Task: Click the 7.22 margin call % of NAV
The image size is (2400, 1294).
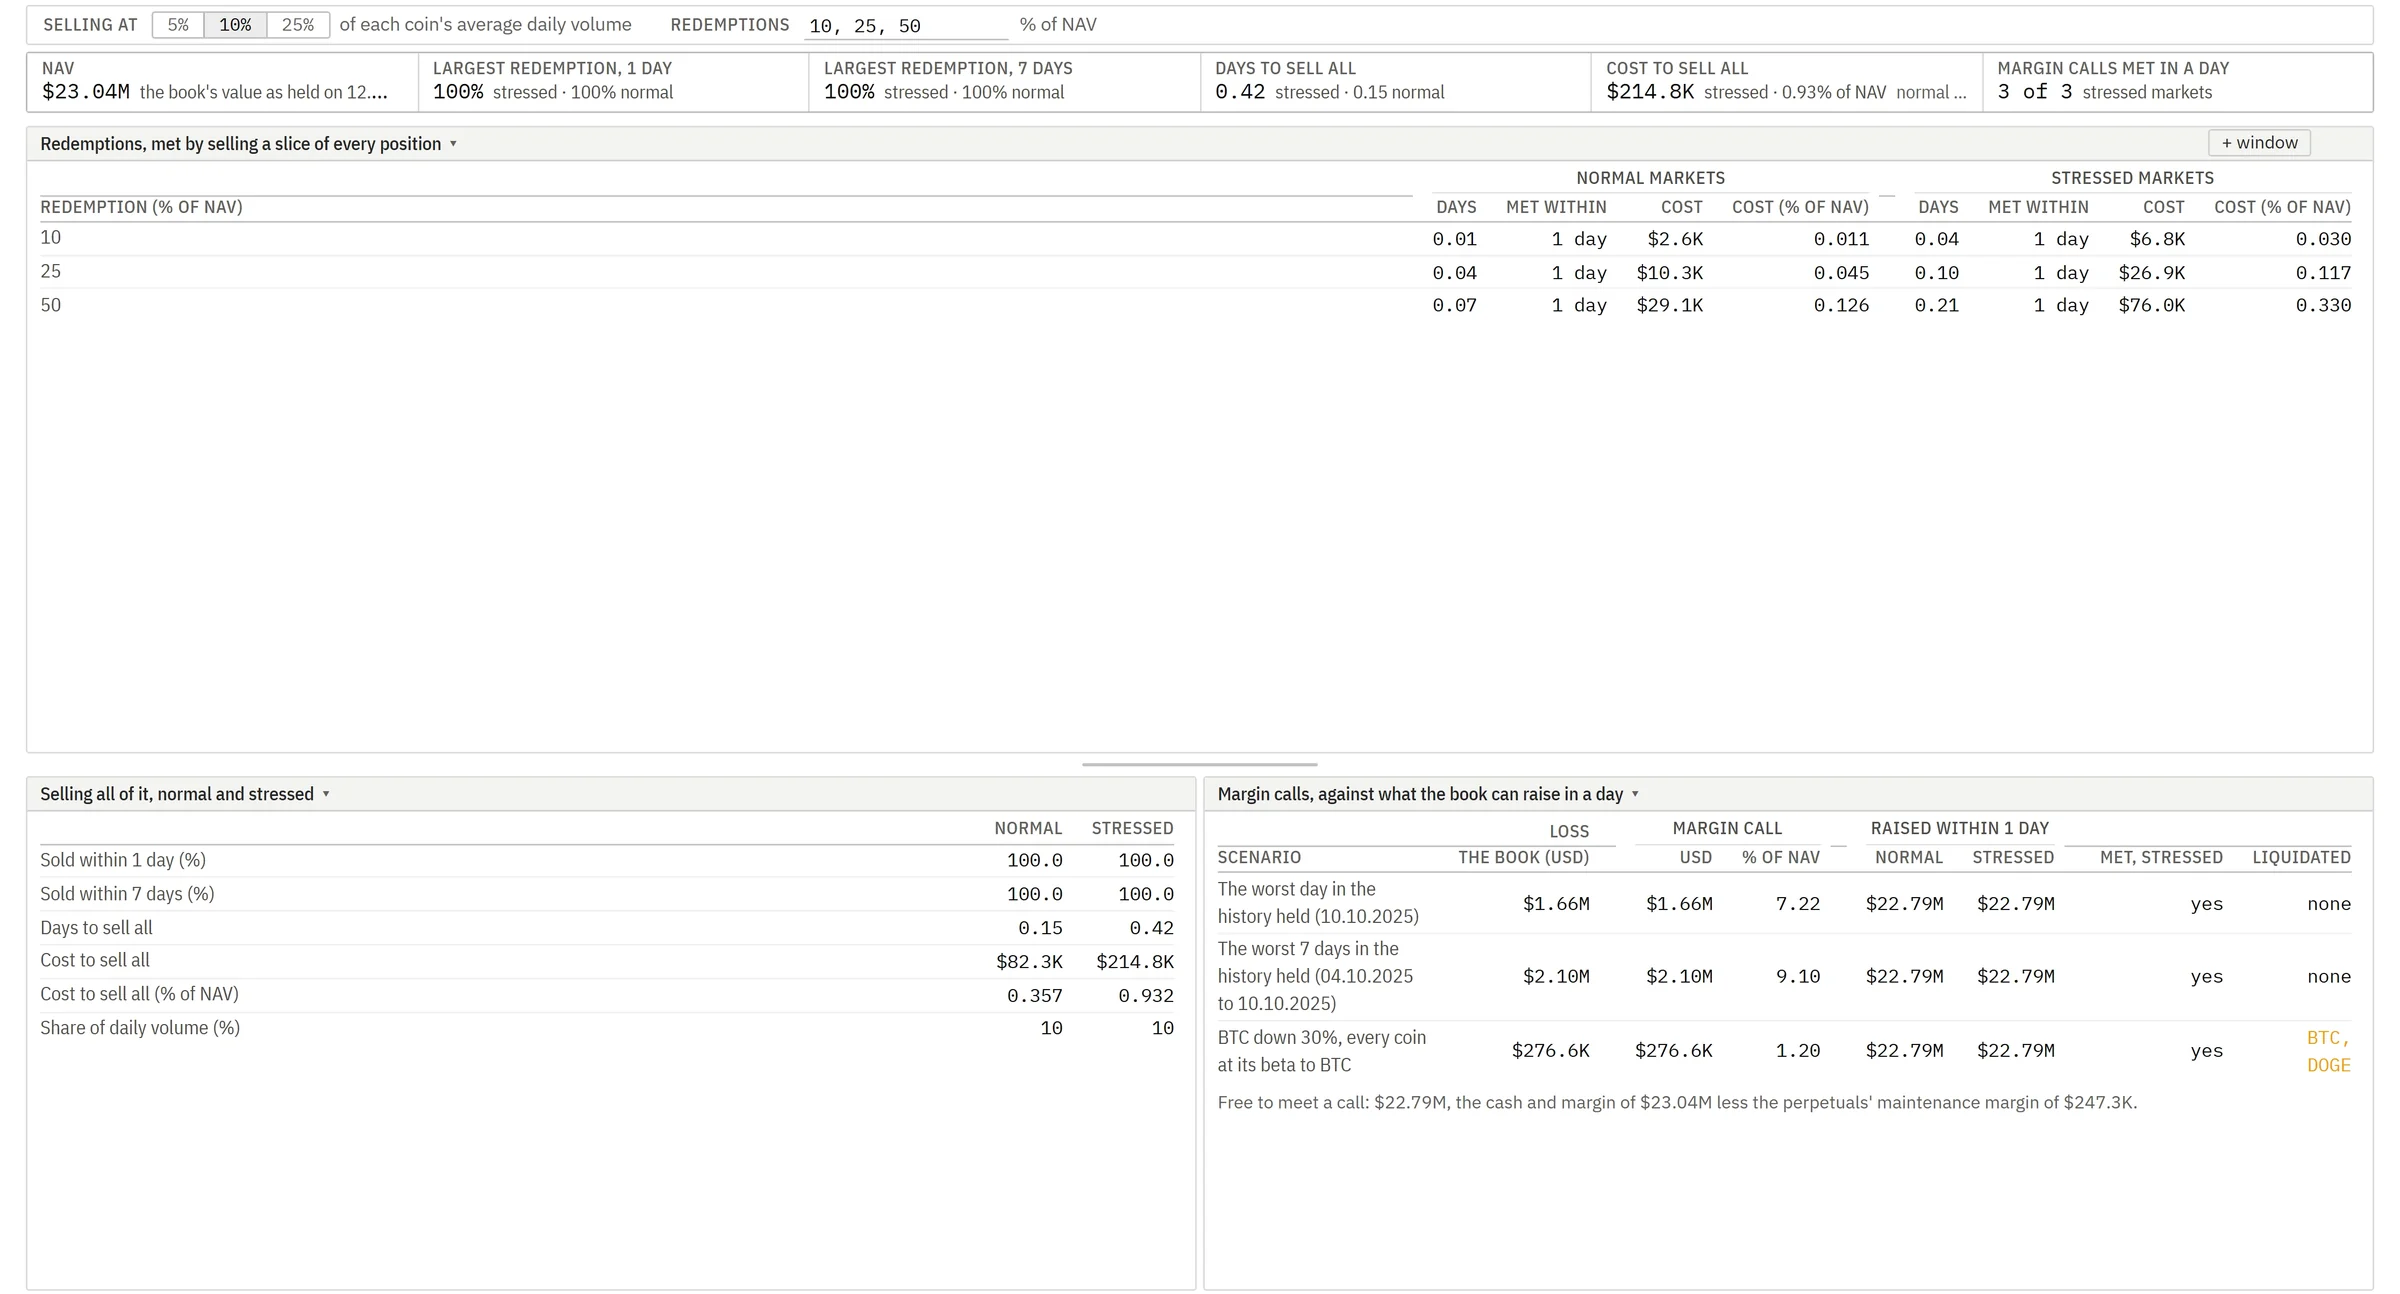Action: point(1797,904)
